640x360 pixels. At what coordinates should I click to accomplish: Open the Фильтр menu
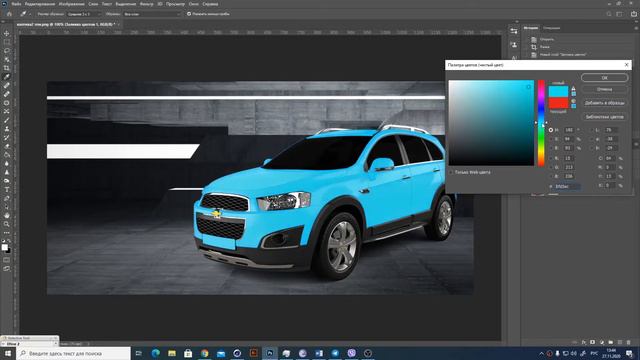coord(146,4)
